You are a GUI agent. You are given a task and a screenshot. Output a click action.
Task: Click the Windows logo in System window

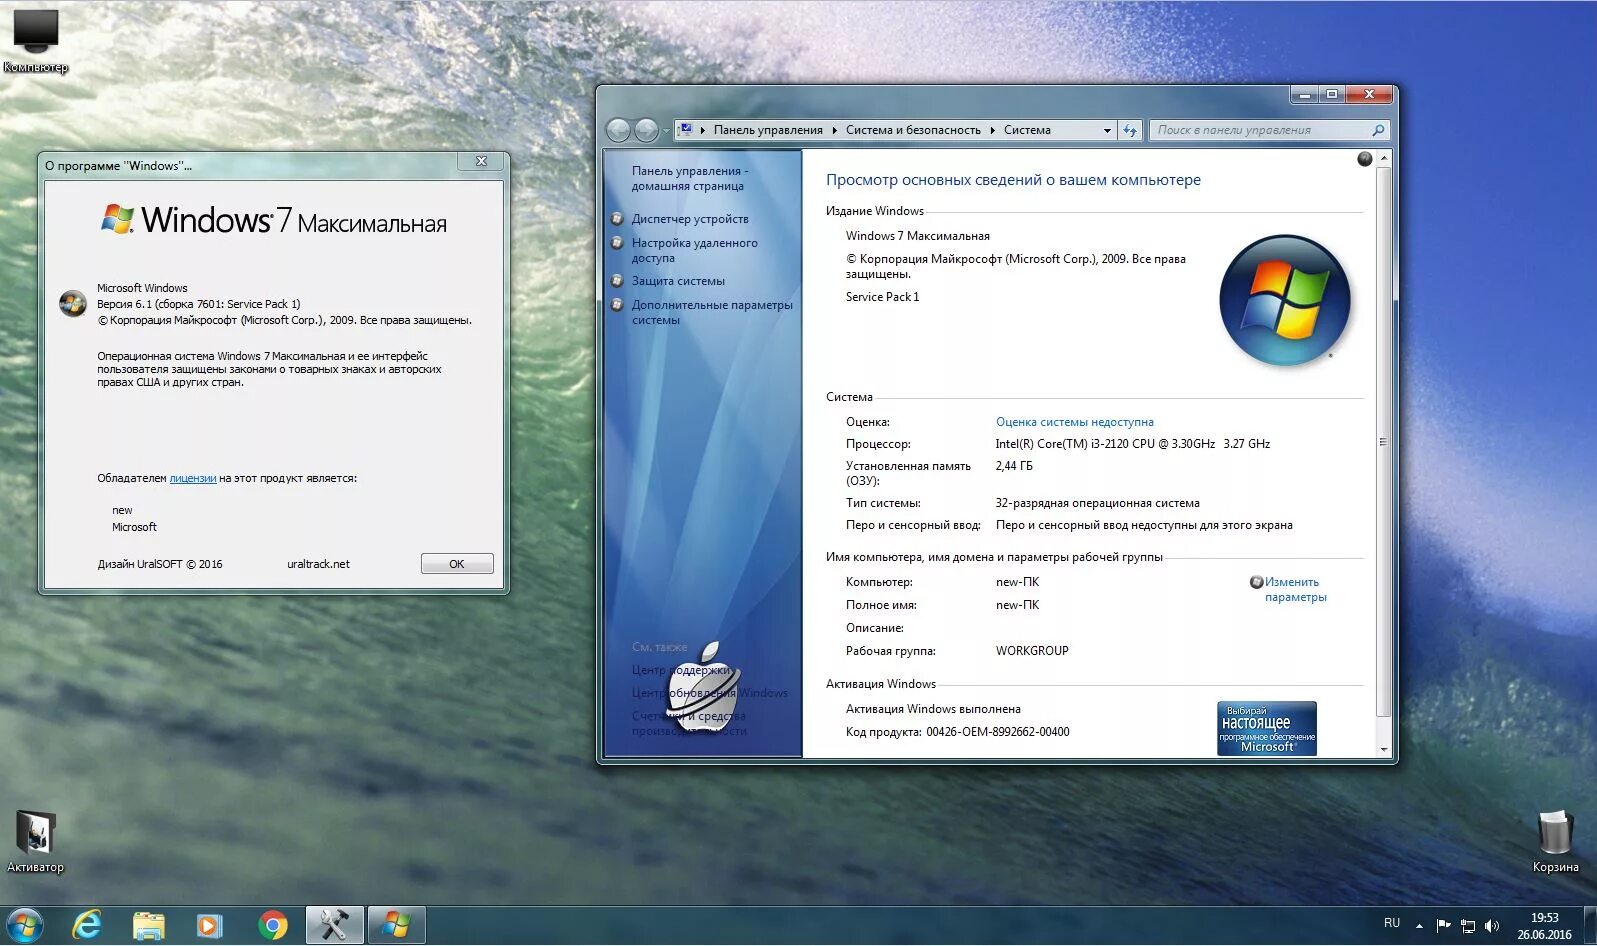pyautogui.click(x=1285, y=299)
